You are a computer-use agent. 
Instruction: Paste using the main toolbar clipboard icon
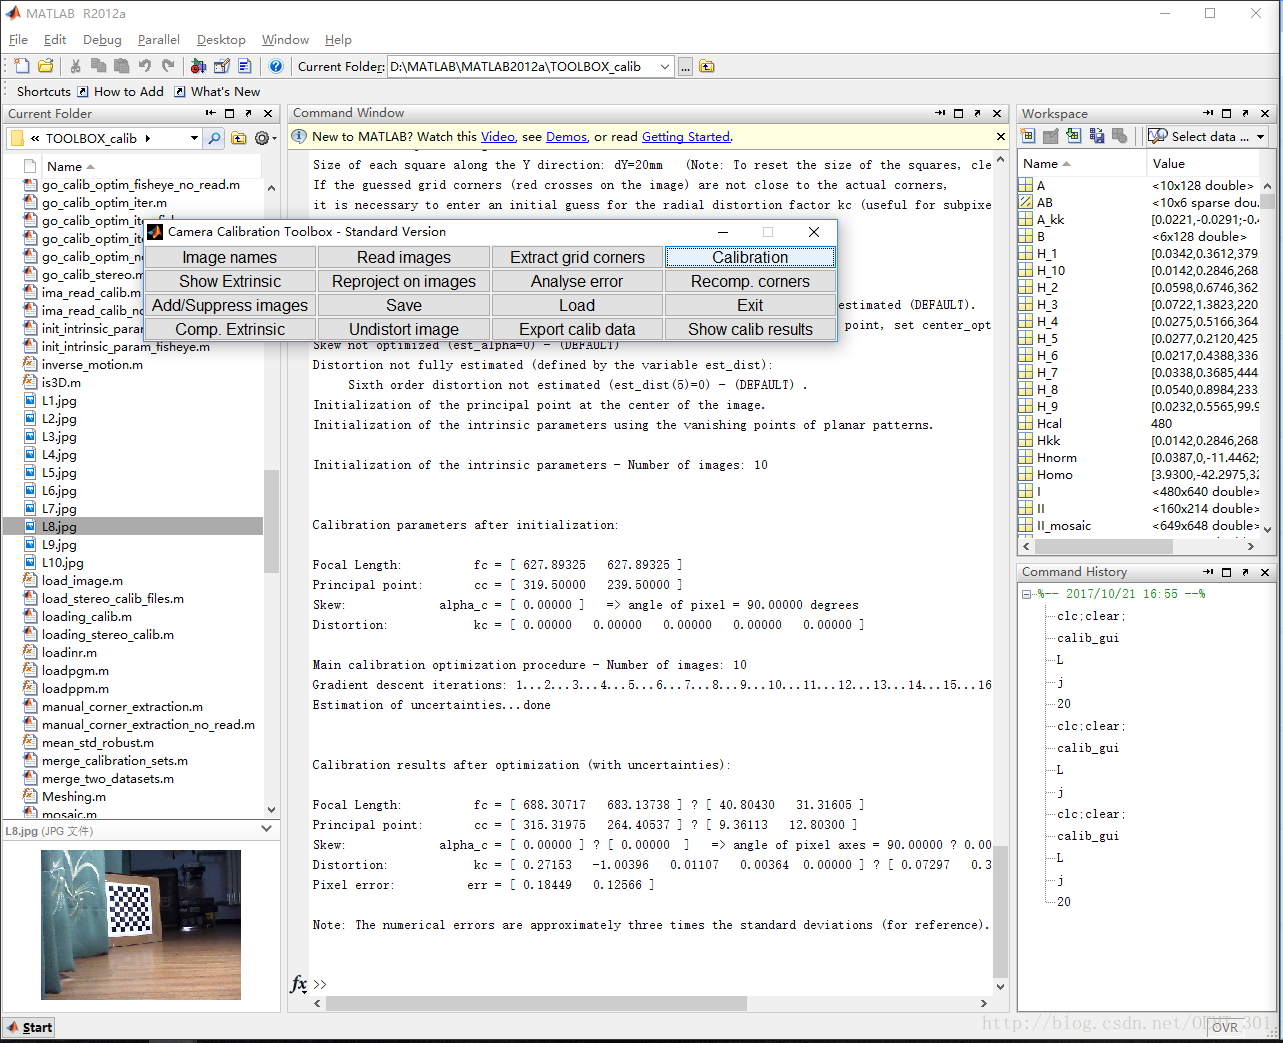121,66
